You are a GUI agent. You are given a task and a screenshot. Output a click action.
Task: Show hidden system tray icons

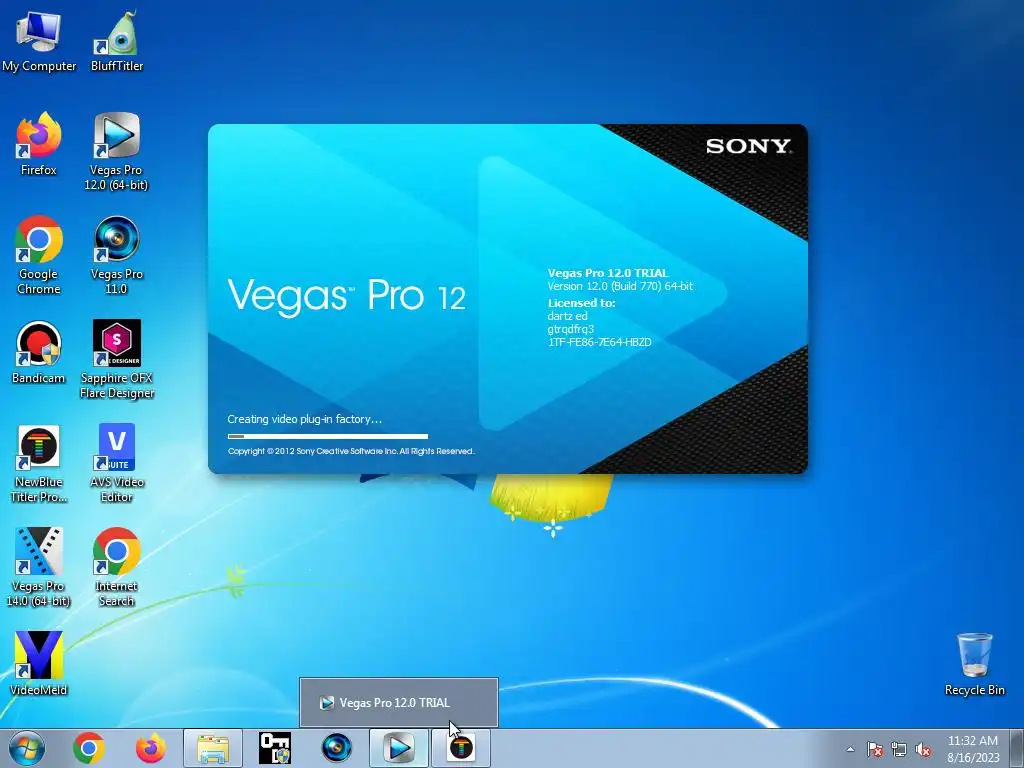pos(850,749)
